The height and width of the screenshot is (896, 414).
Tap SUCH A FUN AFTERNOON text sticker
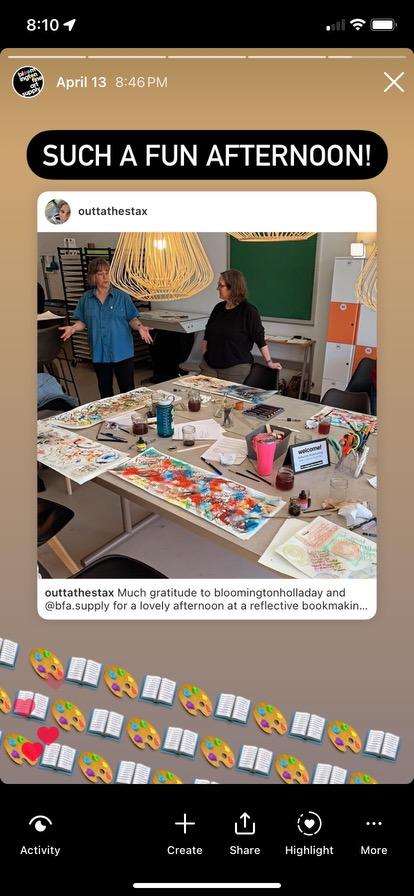click(x=207, y=155)
